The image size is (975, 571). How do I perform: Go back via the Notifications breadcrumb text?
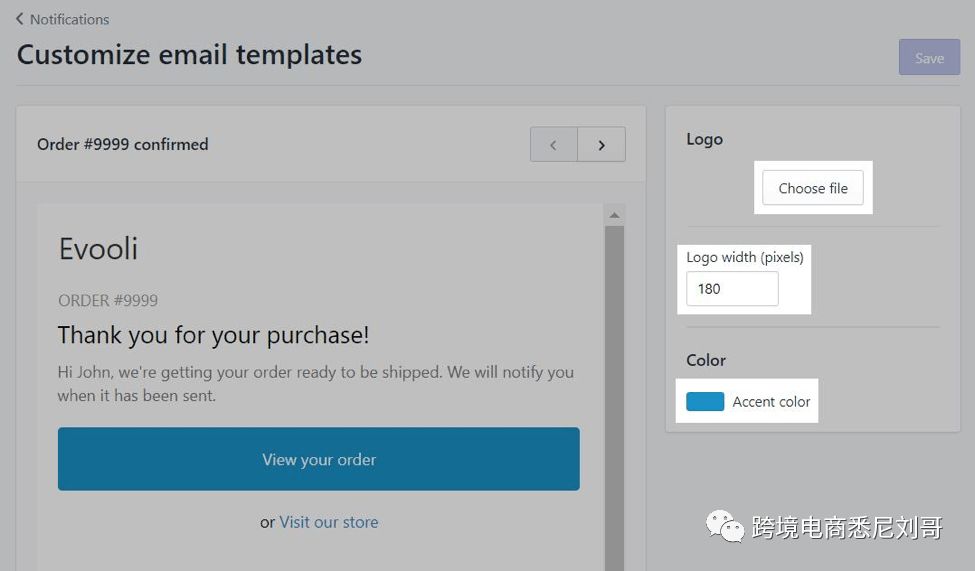tap(69, 19)
